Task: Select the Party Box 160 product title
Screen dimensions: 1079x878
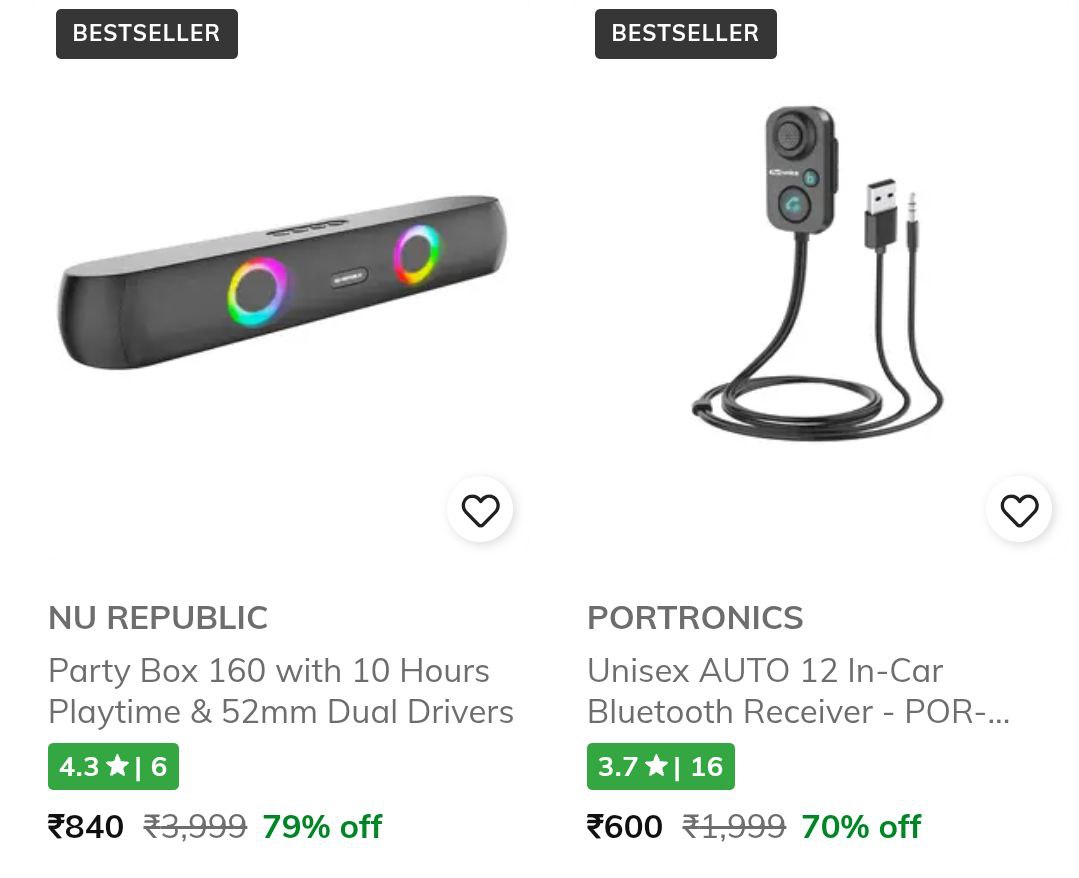Action: pyautogui.click(x=281, y=690)
